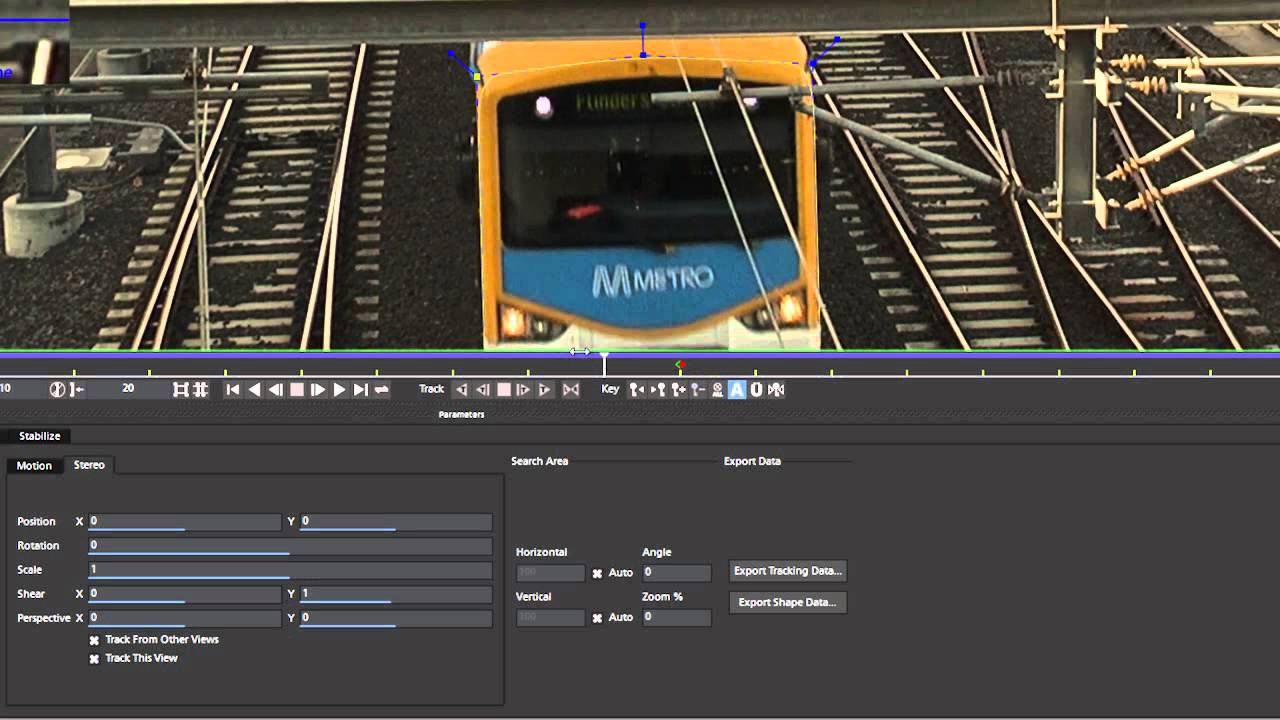Image resolution: width=1280 pixels, height=720 pixels.
Task: Toggle the Horizontal Auto checkbox
Action: (x=597, y=573)
